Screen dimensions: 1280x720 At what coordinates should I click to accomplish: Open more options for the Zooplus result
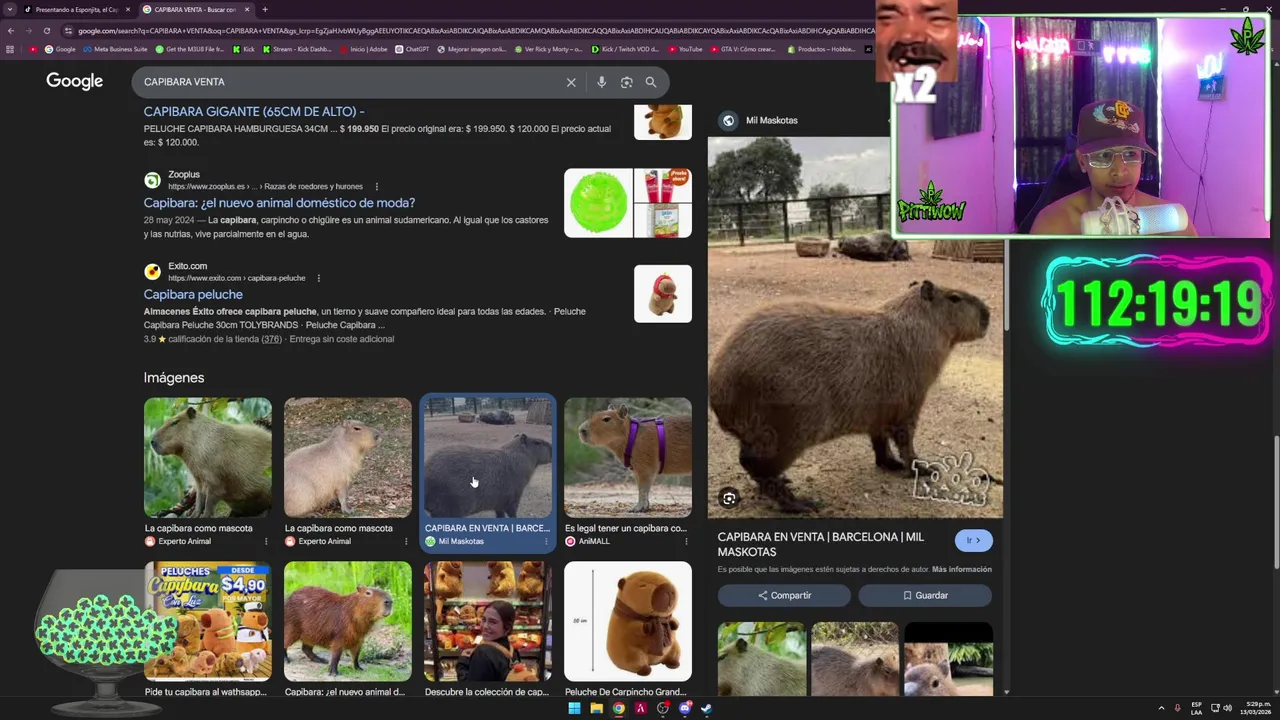point(377,187)
